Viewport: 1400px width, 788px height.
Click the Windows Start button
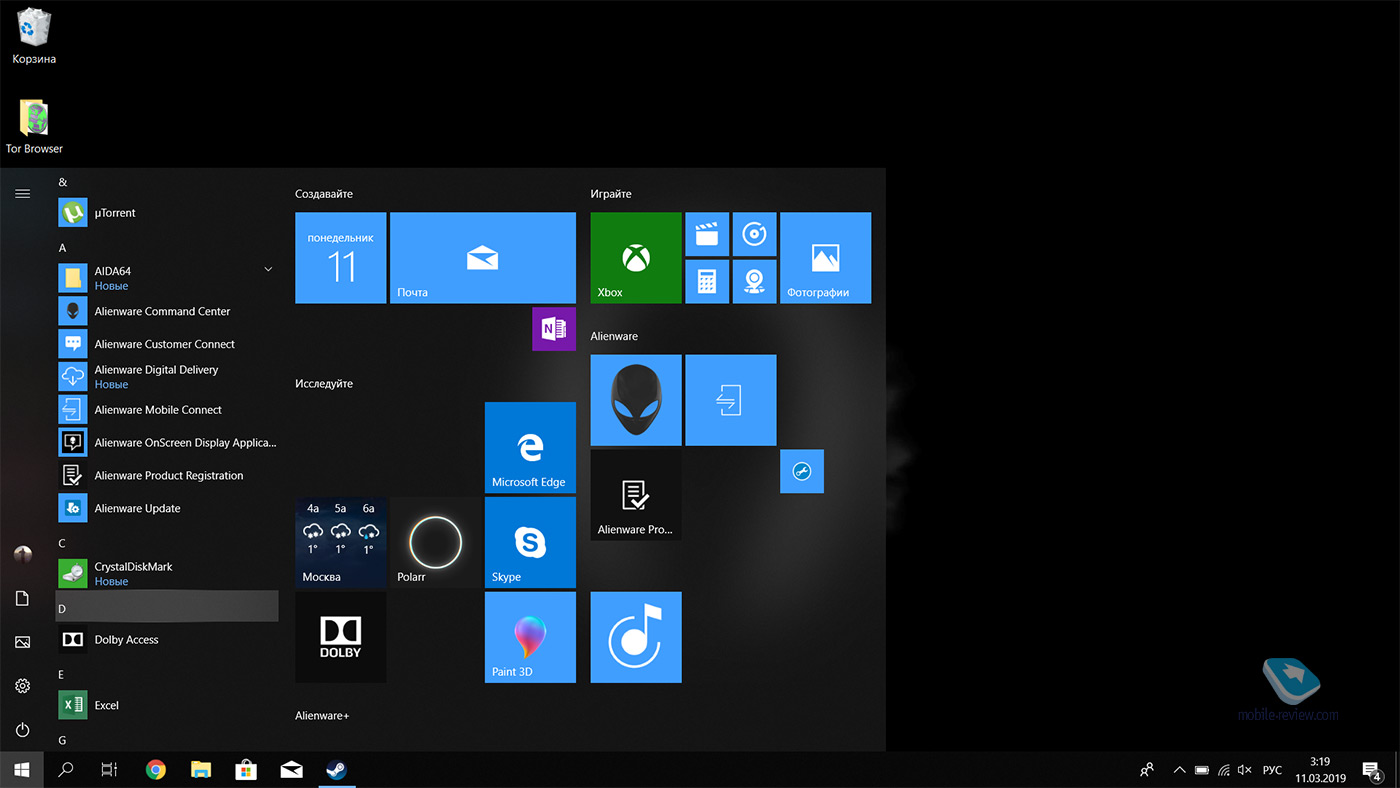[22, 770]
